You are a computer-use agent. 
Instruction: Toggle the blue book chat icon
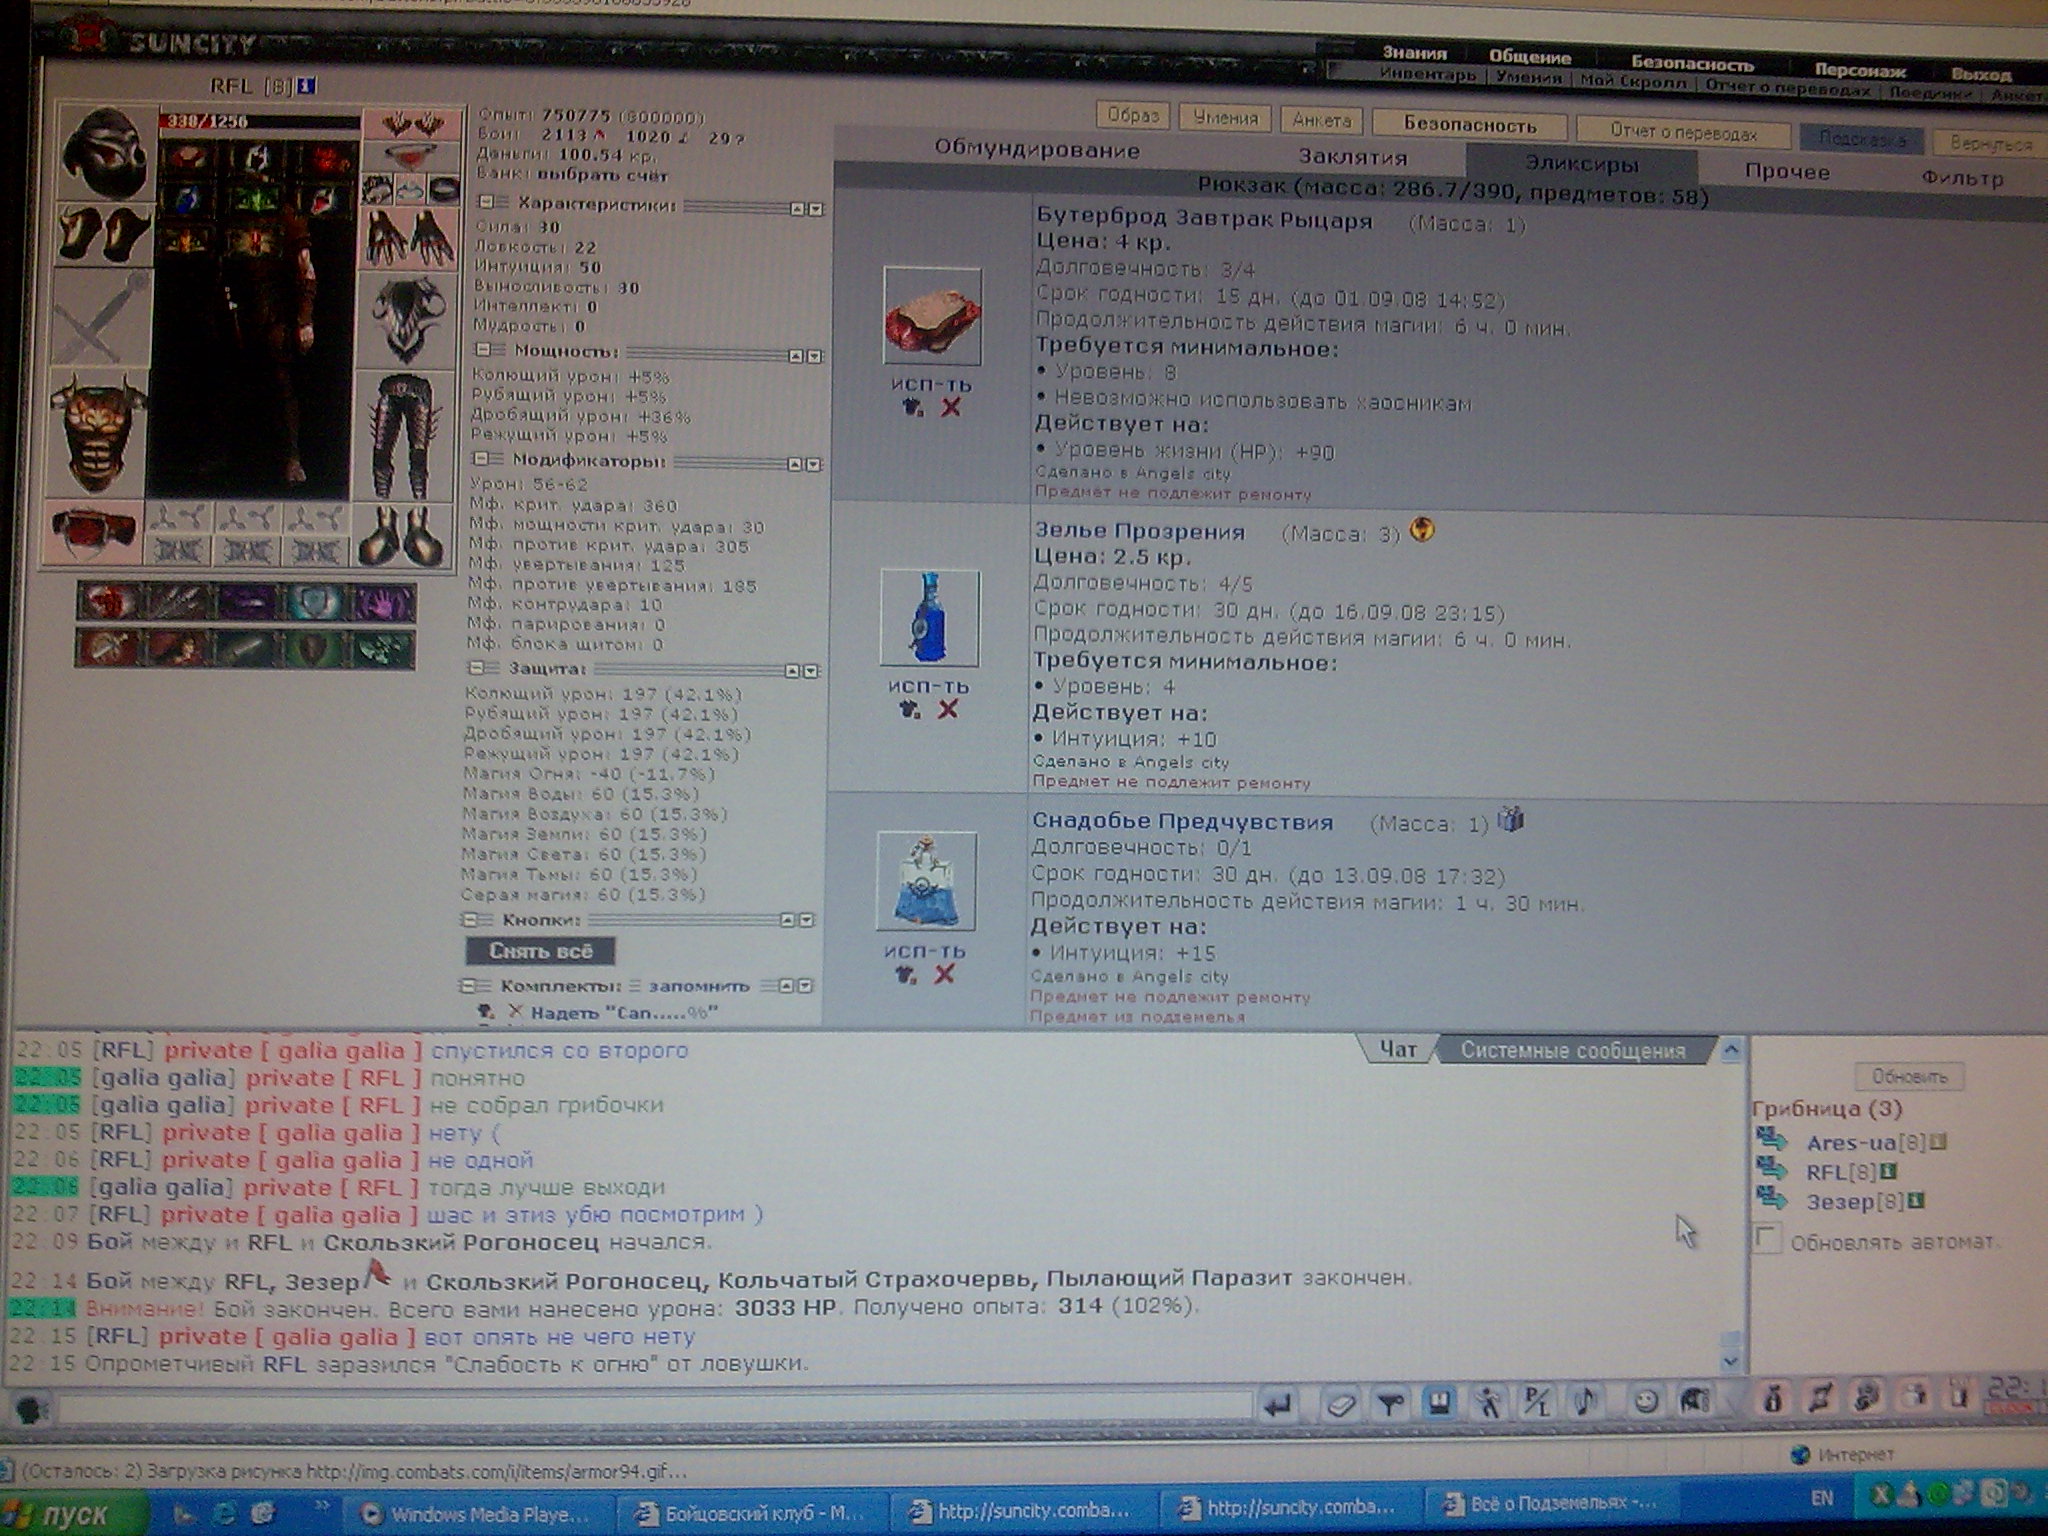click(x=1439, y=1403)
